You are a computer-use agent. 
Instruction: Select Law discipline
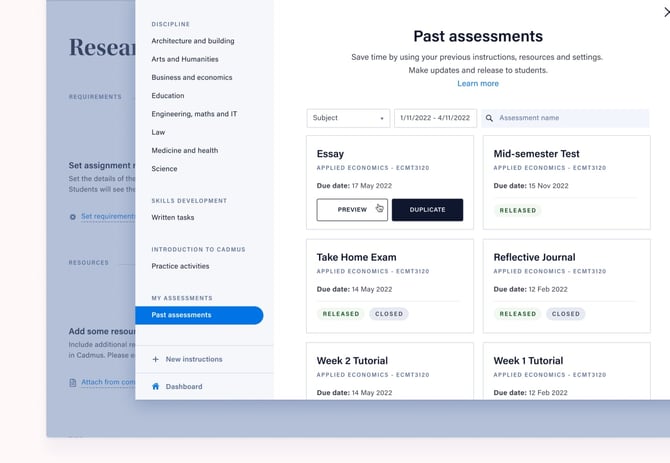coord(158,132)
